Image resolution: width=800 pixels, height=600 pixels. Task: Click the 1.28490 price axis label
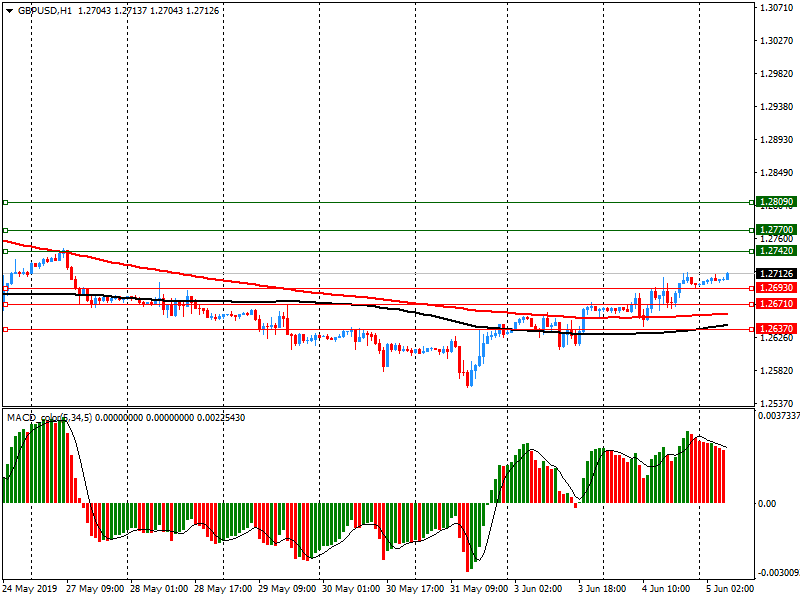777,173
